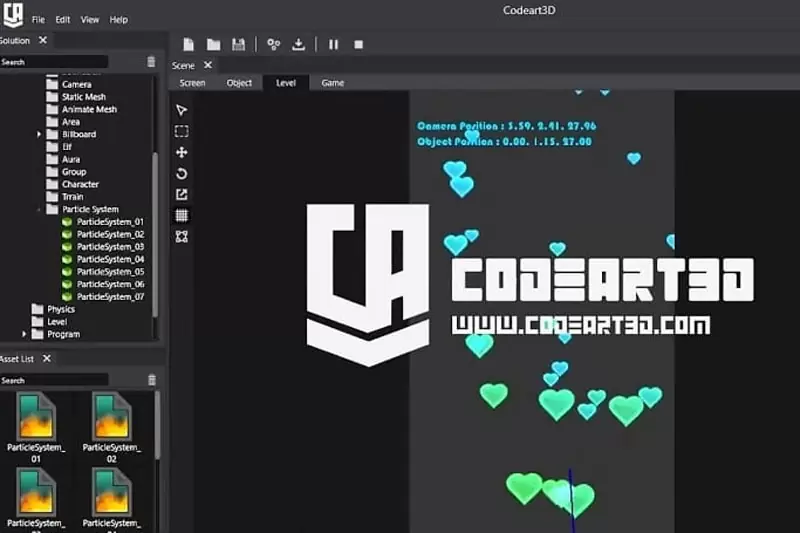Switch to the Game tab
The height and width of the screenshot is (533, 800).
coord(333,83)
